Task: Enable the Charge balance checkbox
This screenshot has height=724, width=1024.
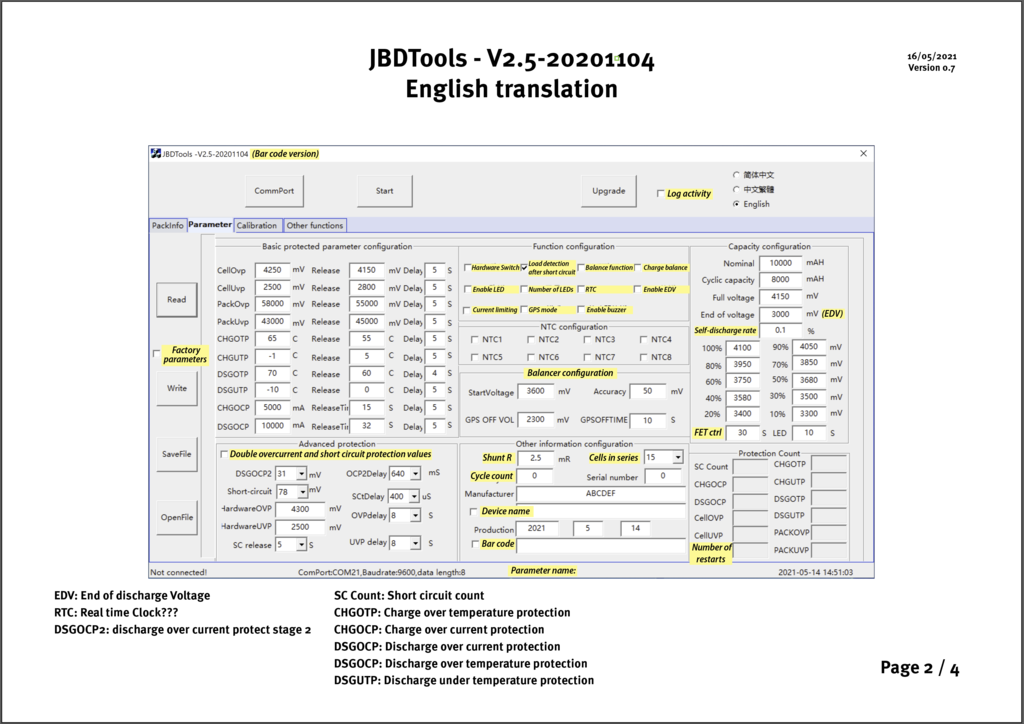Action: [638, 268]
